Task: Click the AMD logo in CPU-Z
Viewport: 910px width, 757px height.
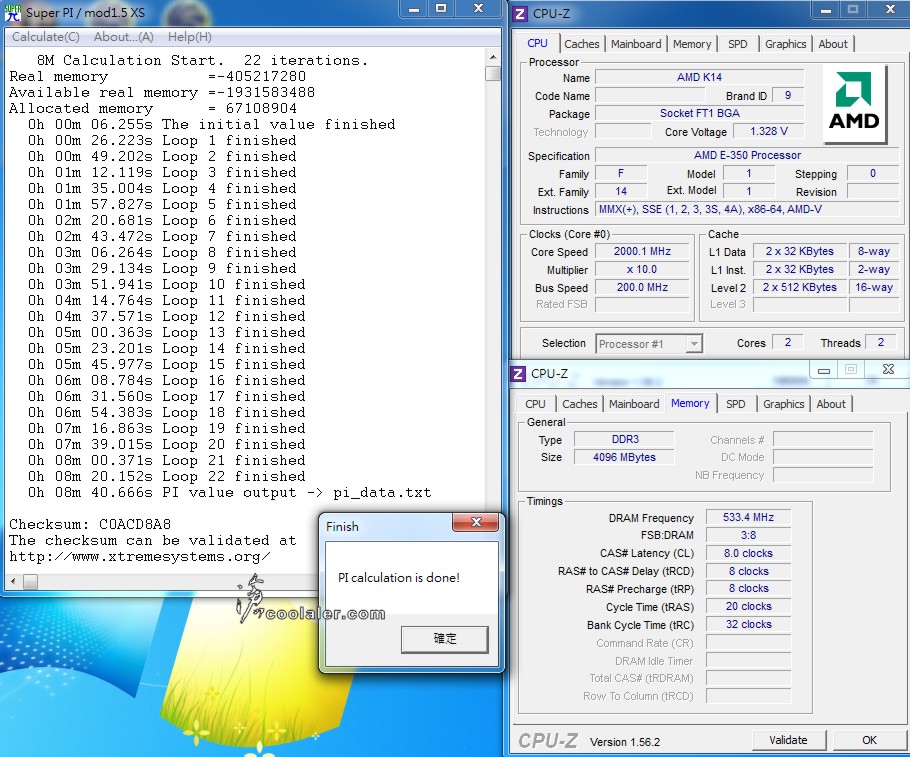Action: 854,103
